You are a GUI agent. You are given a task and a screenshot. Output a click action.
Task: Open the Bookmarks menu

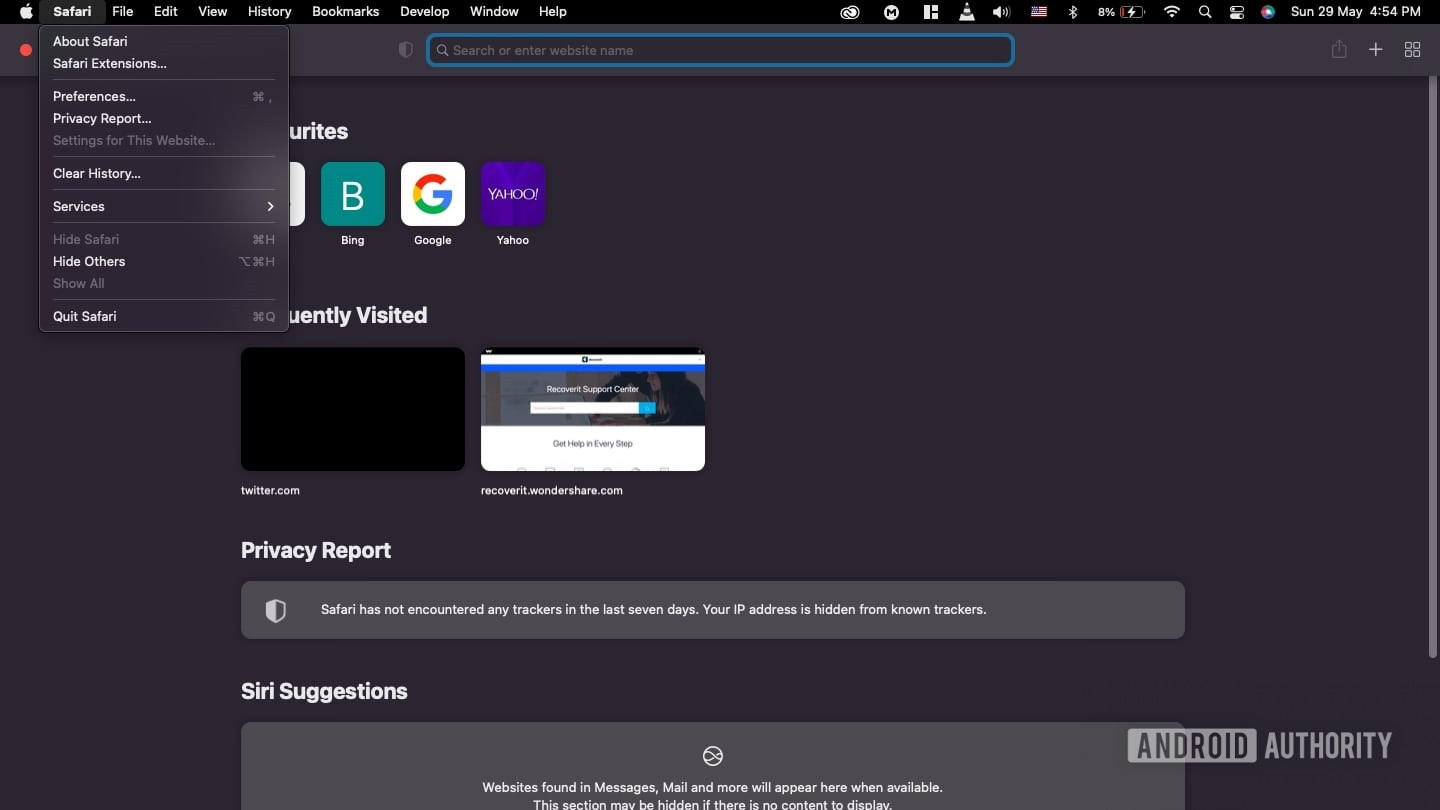tap(346, 12)
